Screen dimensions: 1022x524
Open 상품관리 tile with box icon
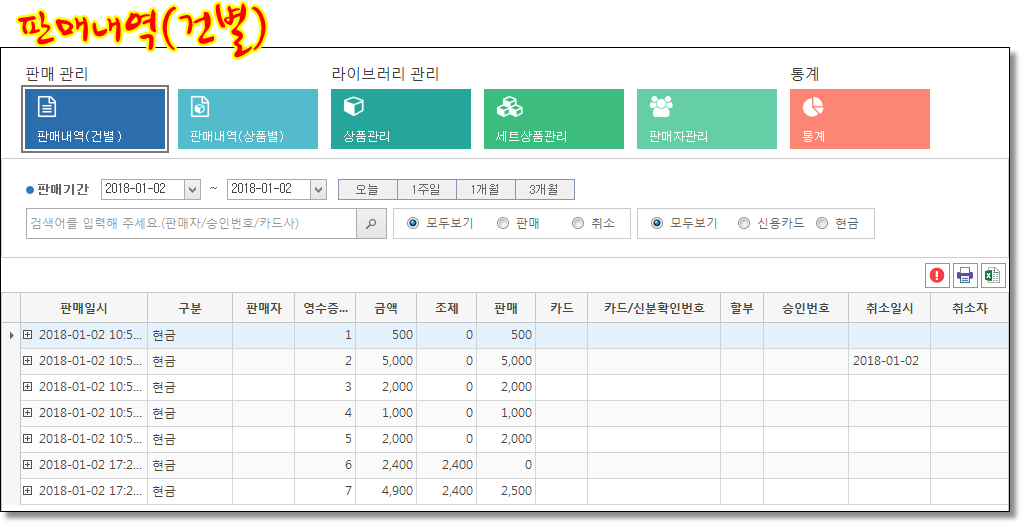coord(400,119)
